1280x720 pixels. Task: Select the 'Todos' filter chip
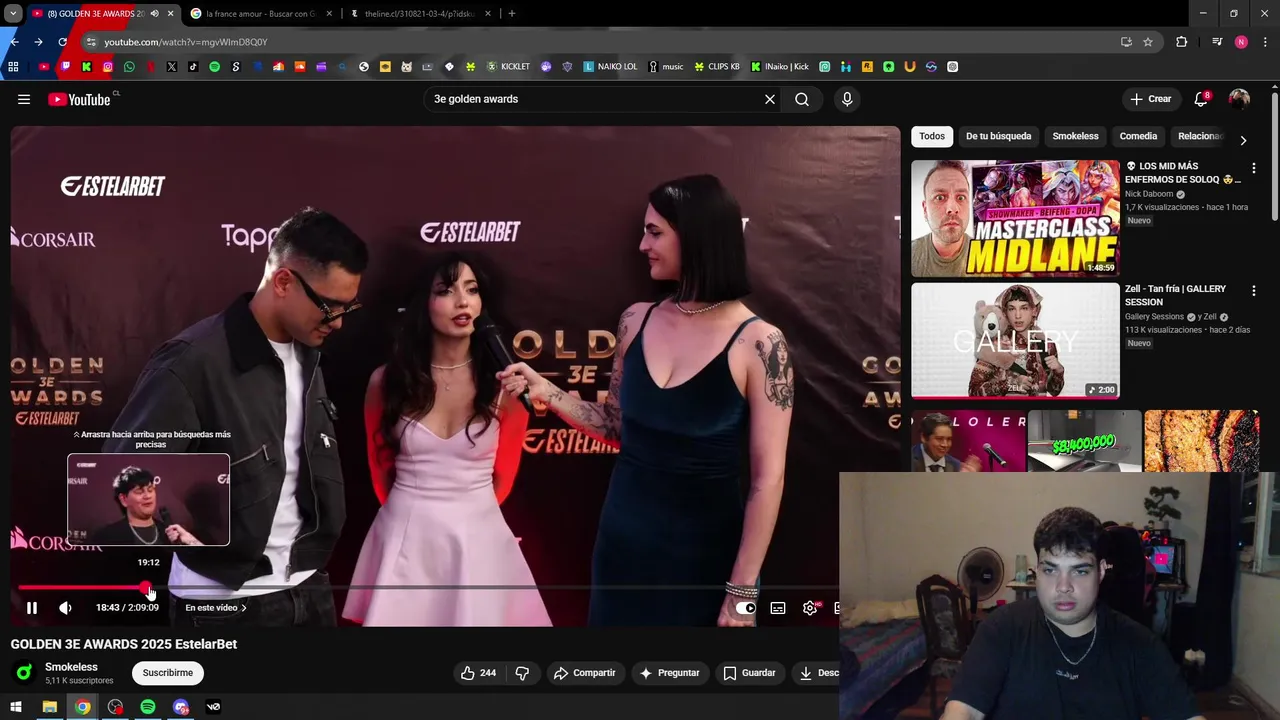tap(932, 136)
